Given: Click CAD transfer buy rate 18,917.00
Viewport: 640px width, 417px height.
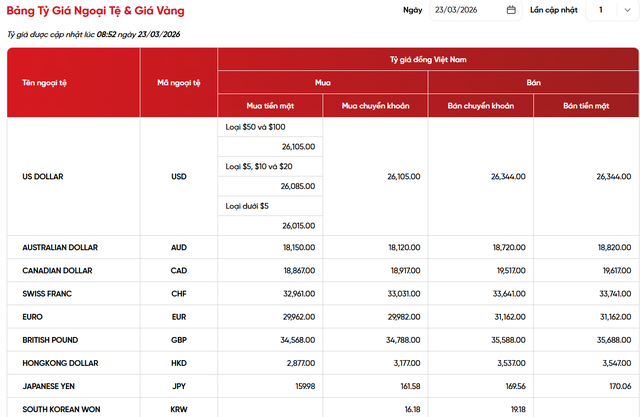Looking at the screenshot, I should click(x=406, y=271).
